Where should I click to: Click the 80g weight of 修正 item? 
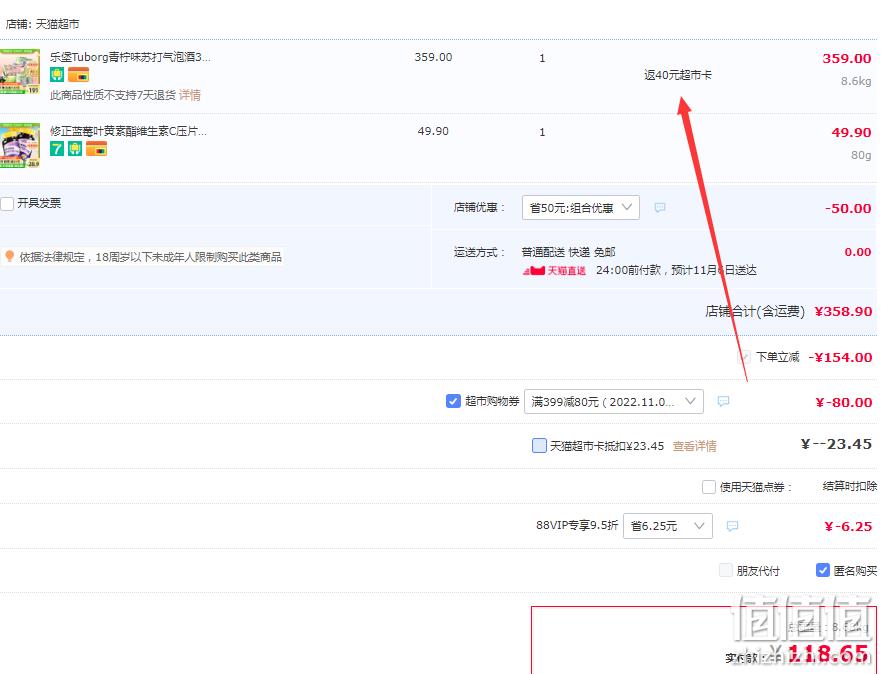click(861, 155)
